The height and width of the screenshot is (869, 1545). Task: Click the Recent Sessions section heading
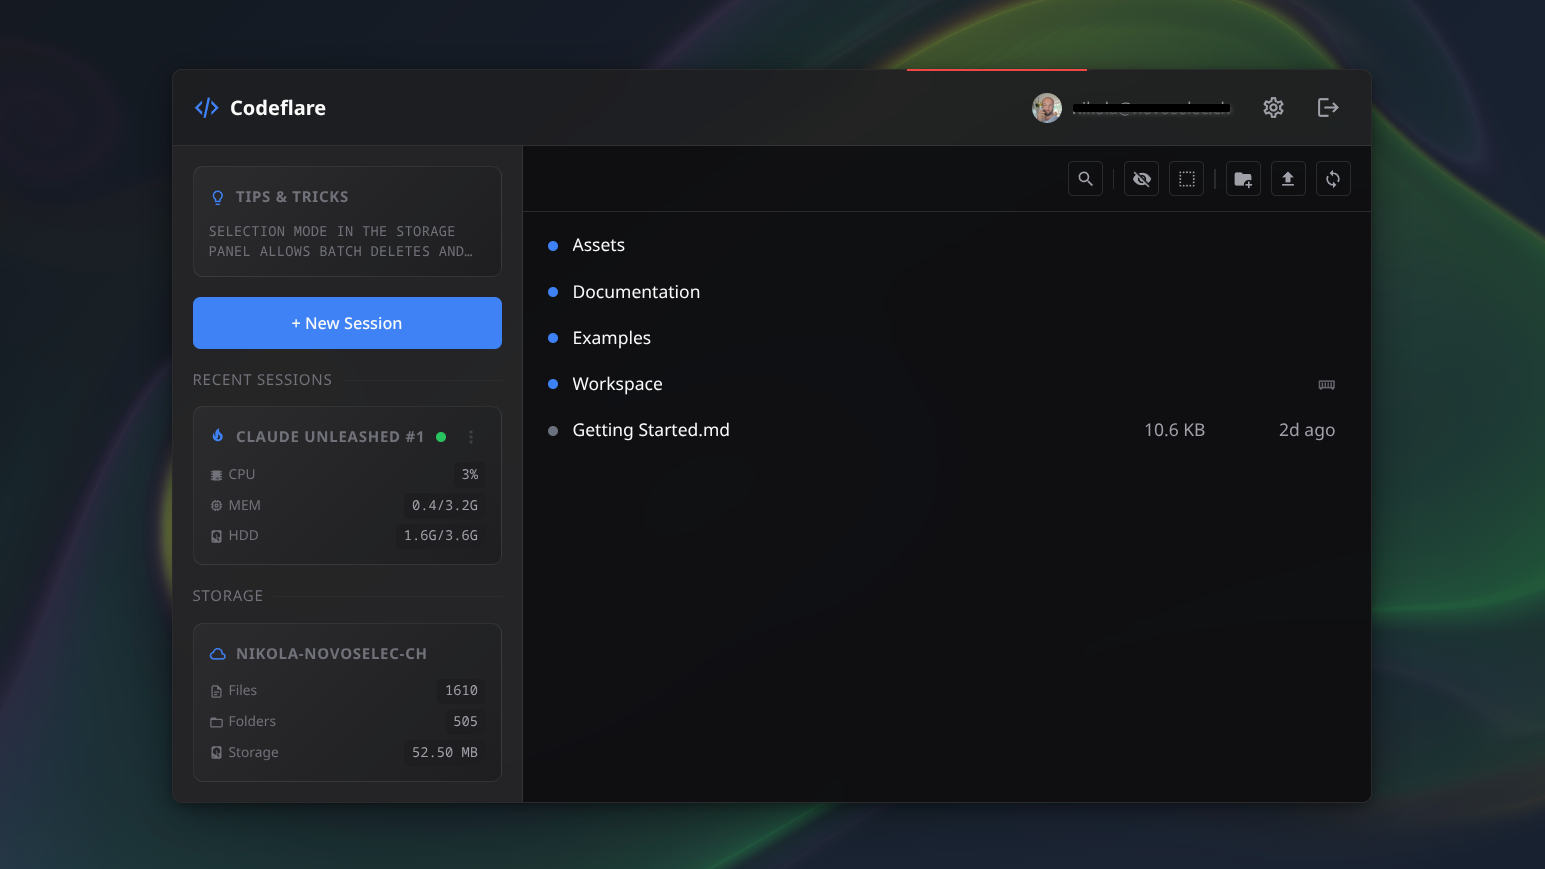coord(262,380)
